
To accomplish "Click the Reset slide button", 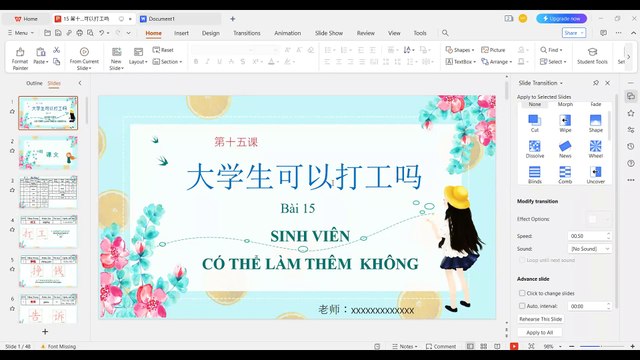I will (x=163, y=50).
